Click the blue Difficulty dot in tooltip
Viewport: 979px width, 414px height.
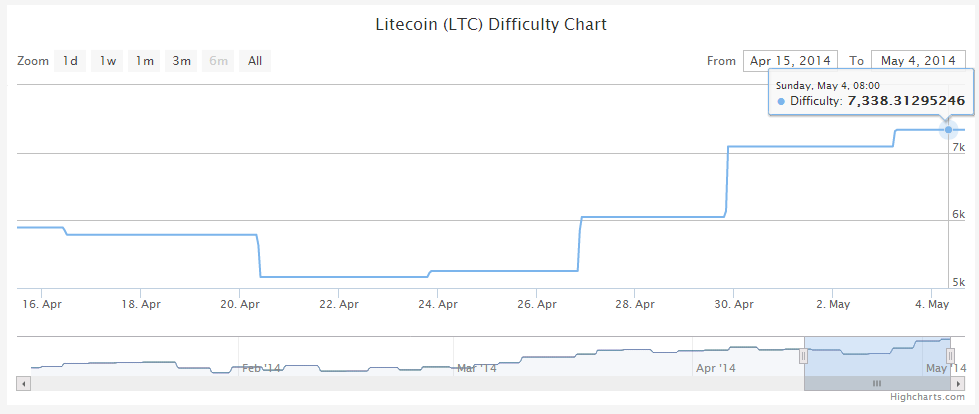coord(781,101)
